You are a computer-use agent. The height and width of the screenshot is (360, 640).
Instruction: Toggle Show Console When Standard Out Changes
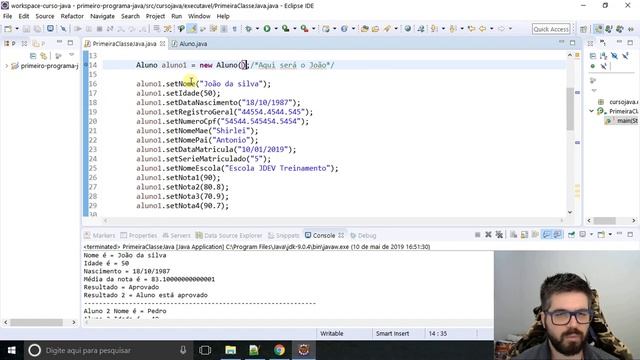pos(546,235)
